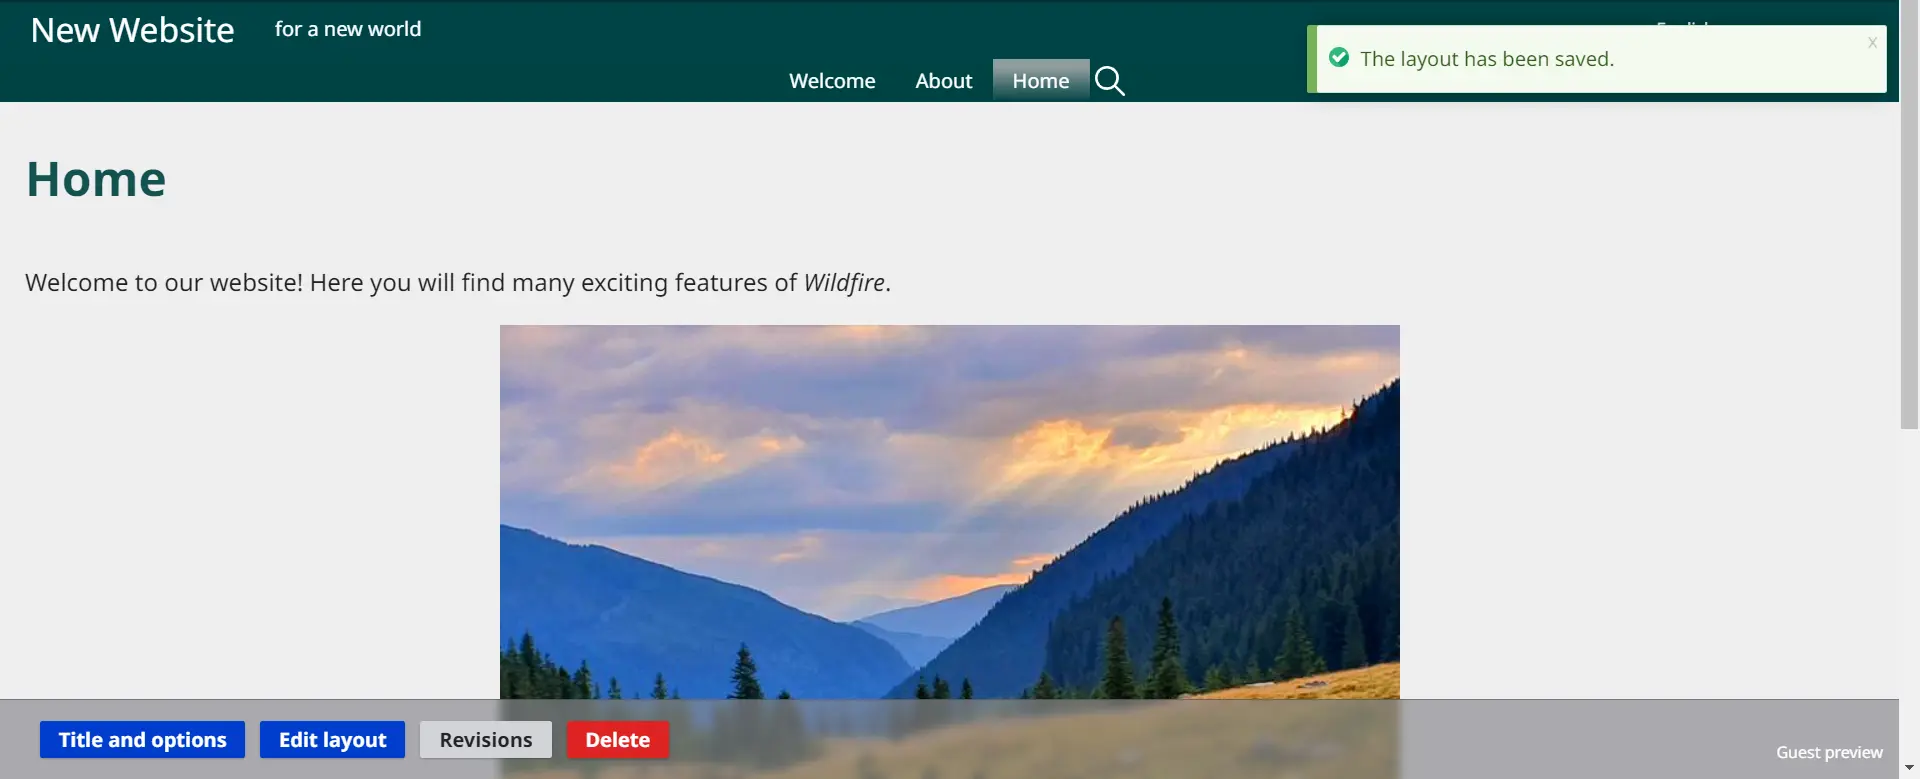
Task: View page Revisions
Action: 485,740
